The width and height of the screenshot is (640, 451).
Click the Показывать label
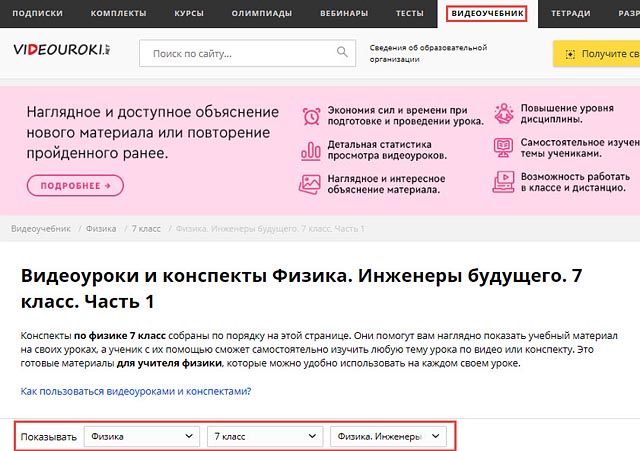coord(49,437)
